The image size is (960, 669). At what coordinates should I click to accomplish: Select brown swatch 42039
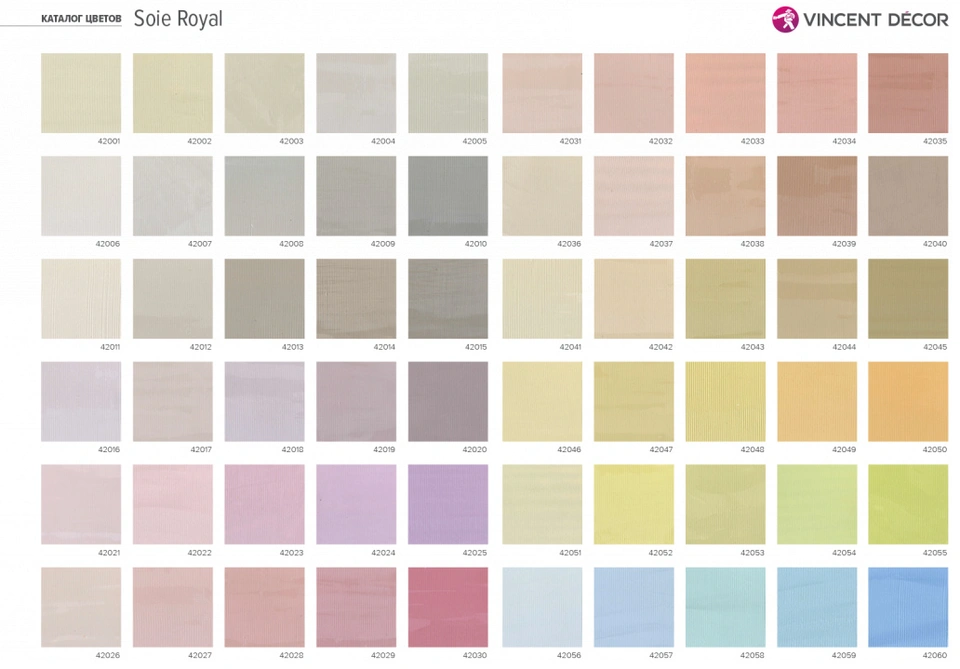817,196
